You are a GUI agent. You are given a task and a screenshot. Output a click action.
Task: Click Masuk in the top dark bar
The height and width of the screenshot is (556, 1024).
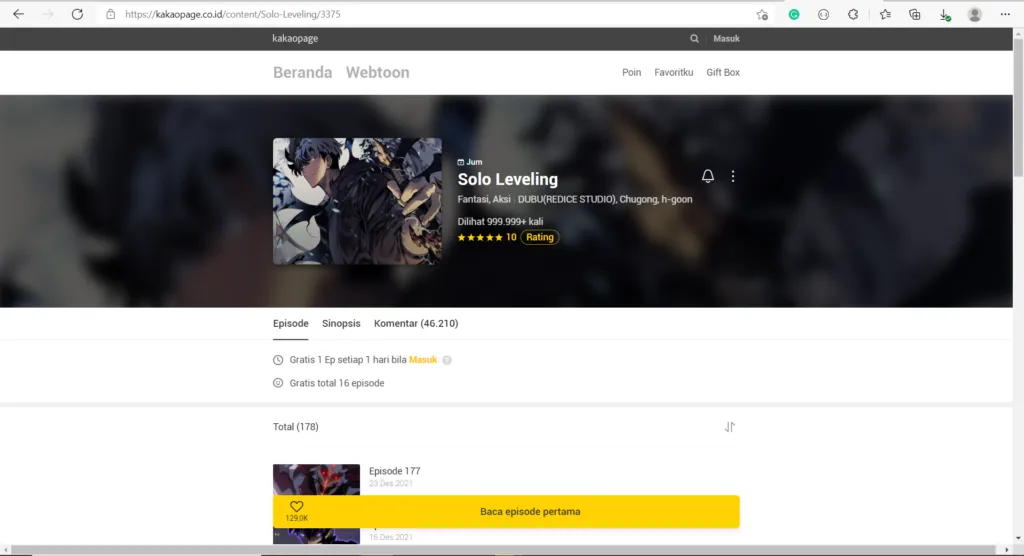click(726, 39)
